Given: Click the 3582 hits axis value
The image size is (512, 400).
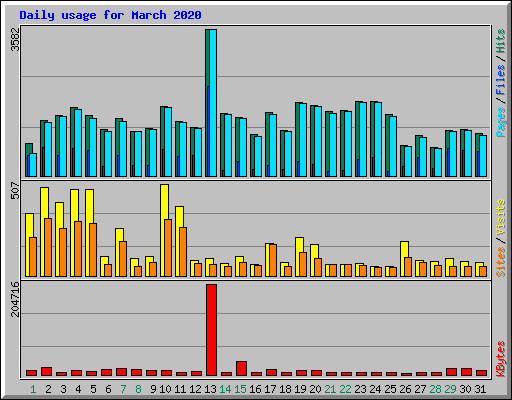Looking at the screenshot, I should point(15,39).
